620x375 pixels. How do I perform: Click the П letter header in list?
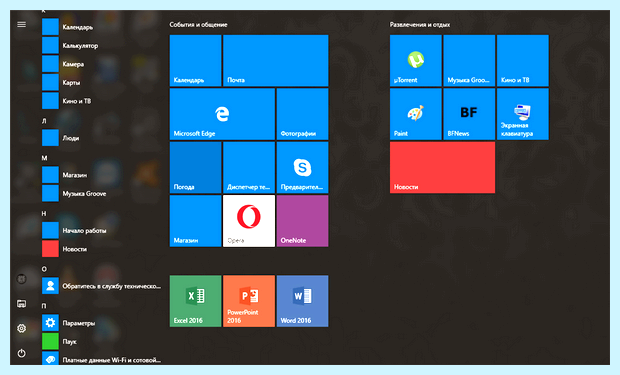[x=44, y=306]
